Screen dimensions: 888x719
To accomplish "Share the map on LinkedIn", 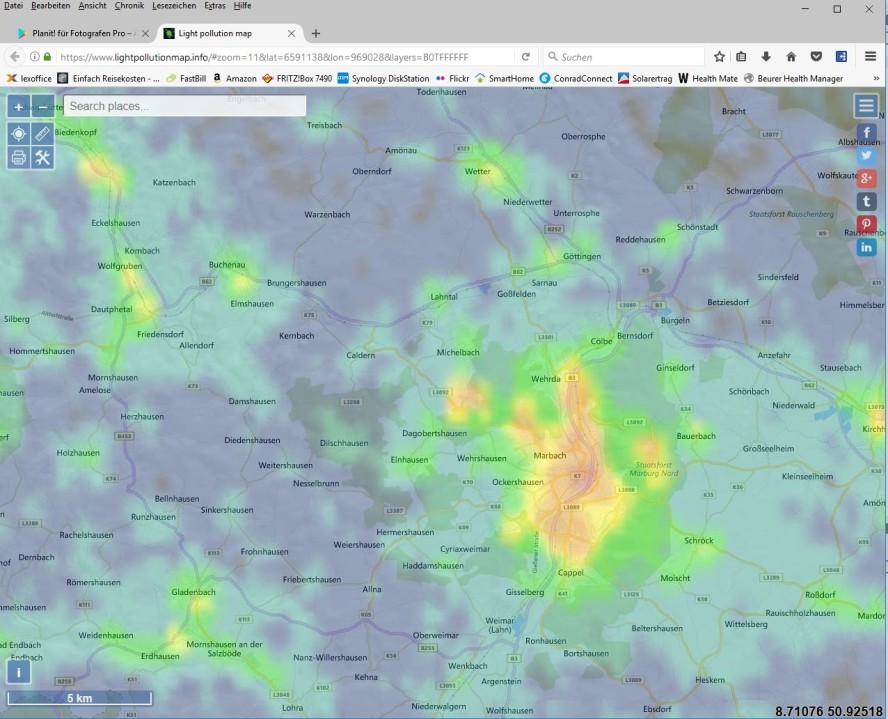I will tap(866, 247).
